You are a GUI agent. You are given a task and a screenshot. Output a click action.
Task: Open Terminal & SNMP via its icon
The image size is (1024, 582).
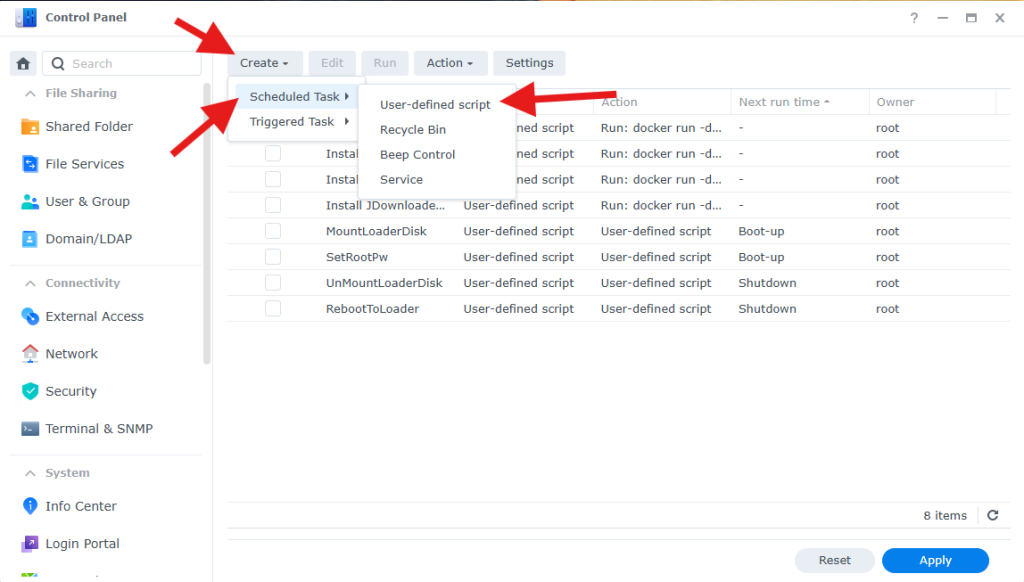(x=30, y=428)
